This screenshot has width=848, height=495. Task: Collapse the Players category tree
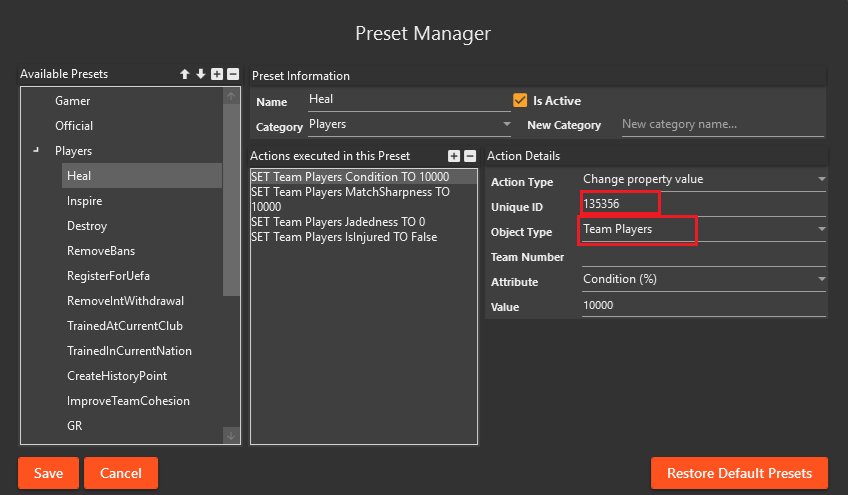click(36, 151)
